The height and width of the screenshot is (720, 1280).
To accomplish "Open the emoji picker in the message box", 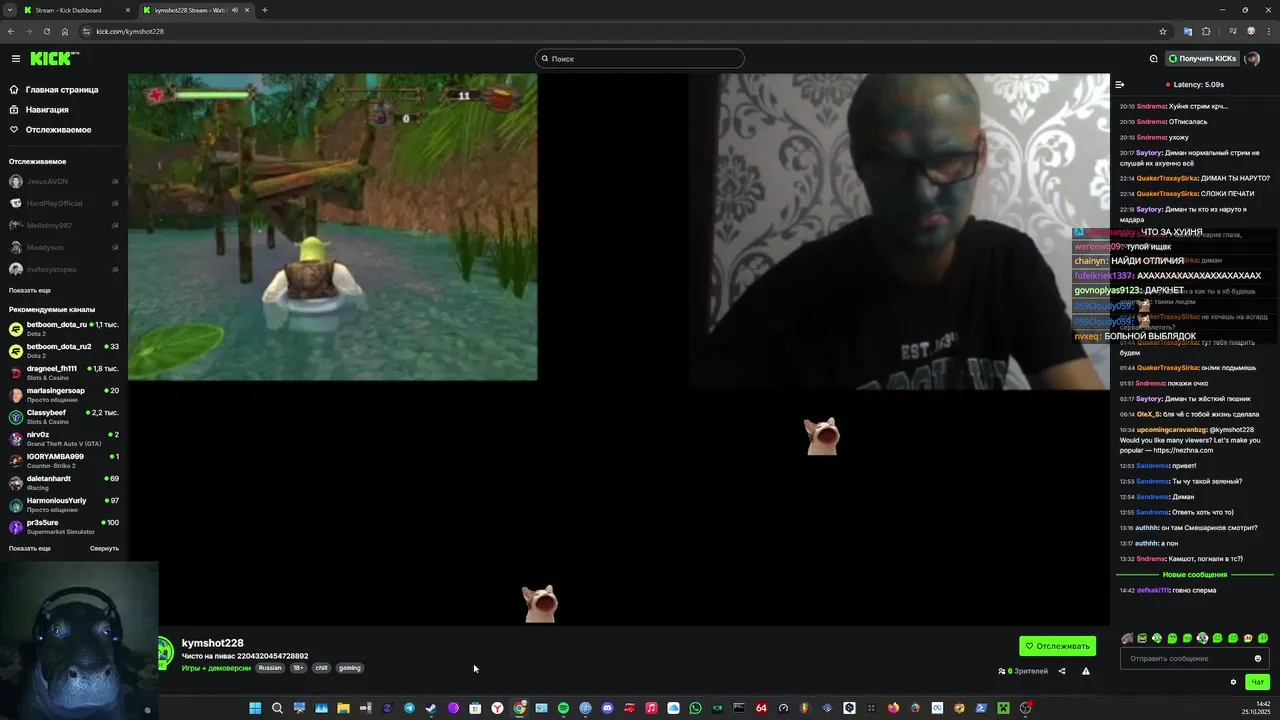I will pyautogui.click(x=1258, y=658).
